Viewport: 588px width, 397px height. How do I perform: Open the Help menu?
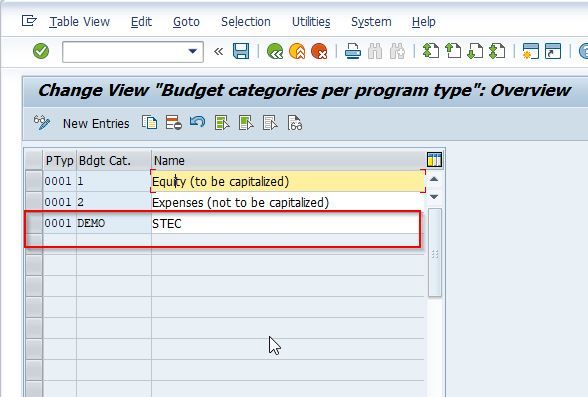point(423,22)
